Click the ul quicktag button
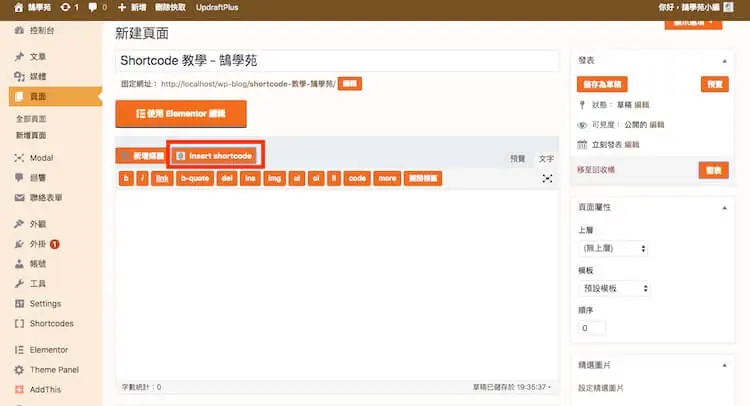The image size is (750, 406). point(297,178)
